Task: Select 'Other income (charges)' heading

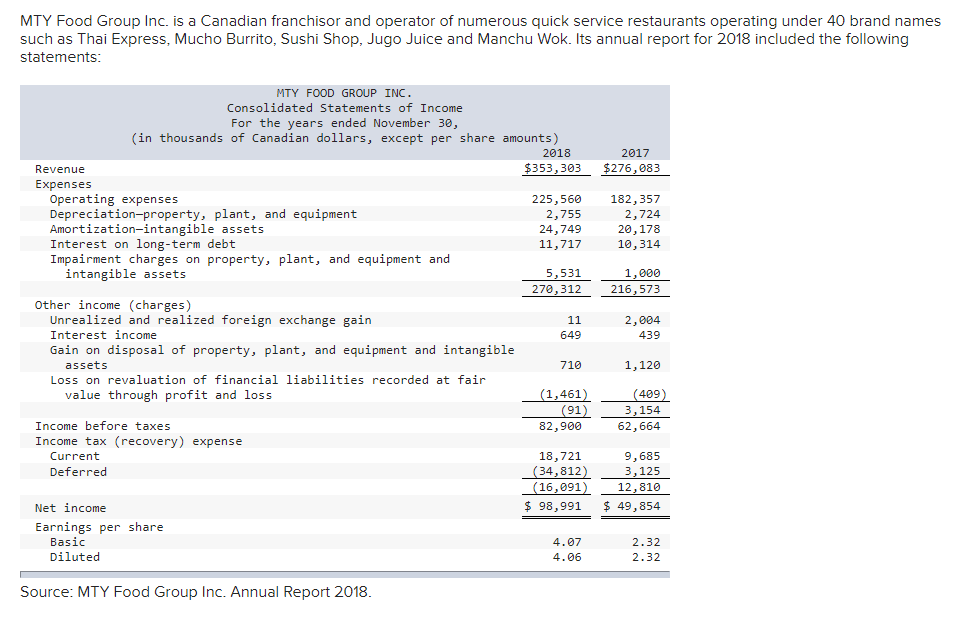Action: coord(113,305)
